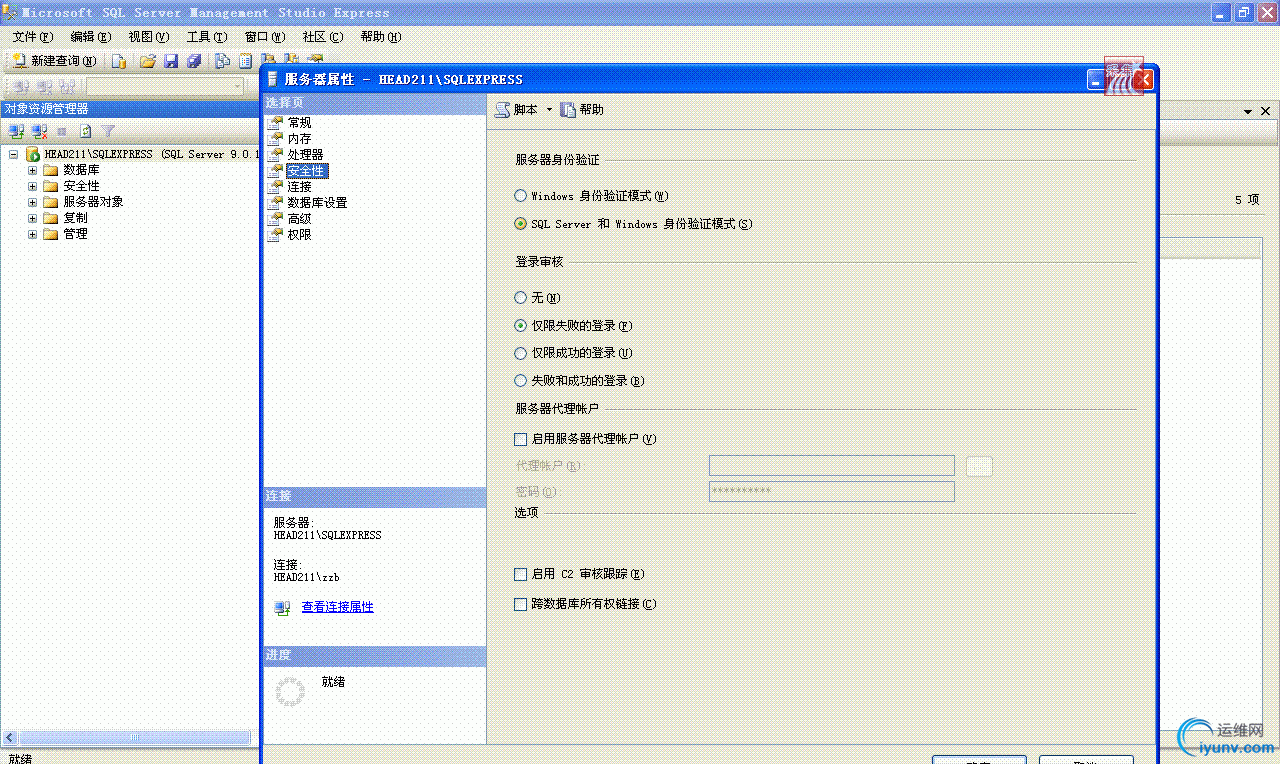Close the summary document pane
1280x764 pixels.
pos(1266,112)
